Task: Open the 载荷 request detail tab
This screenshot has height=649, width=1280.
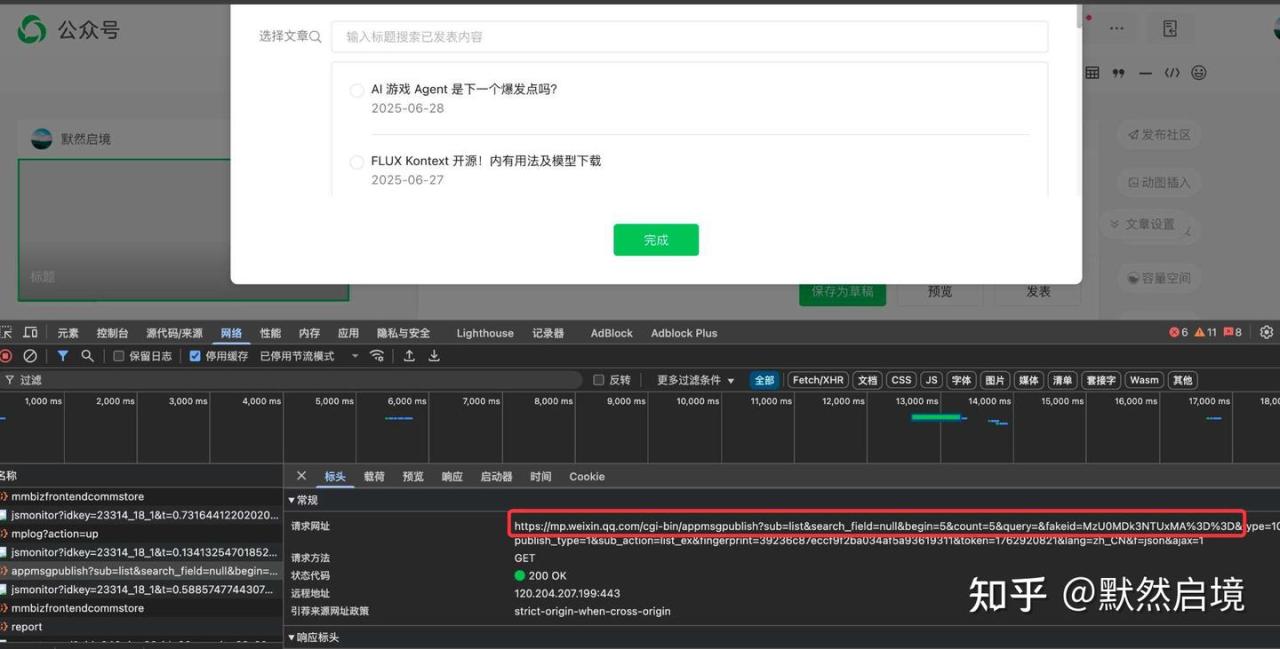Action: 374,477
